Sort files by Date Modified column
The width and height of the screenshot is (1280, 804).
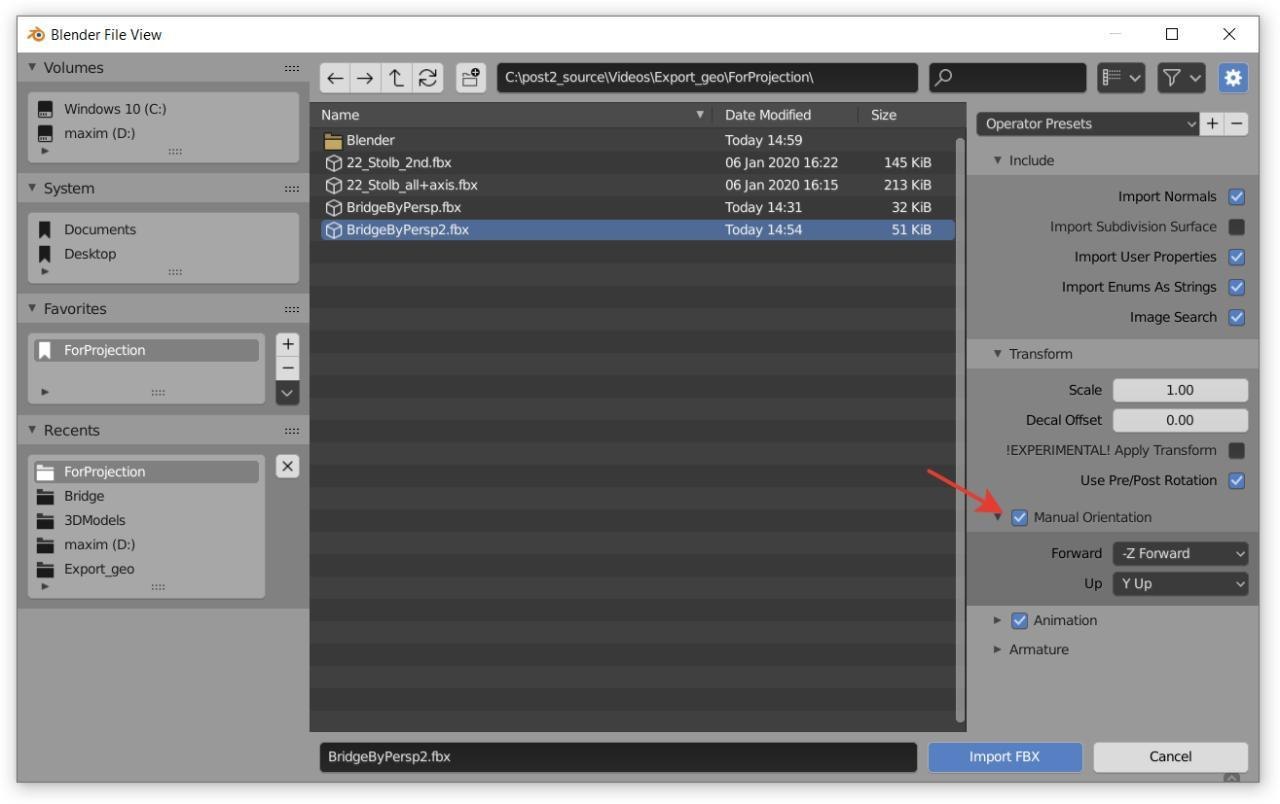pyautogui.click(x=786, y=115)
